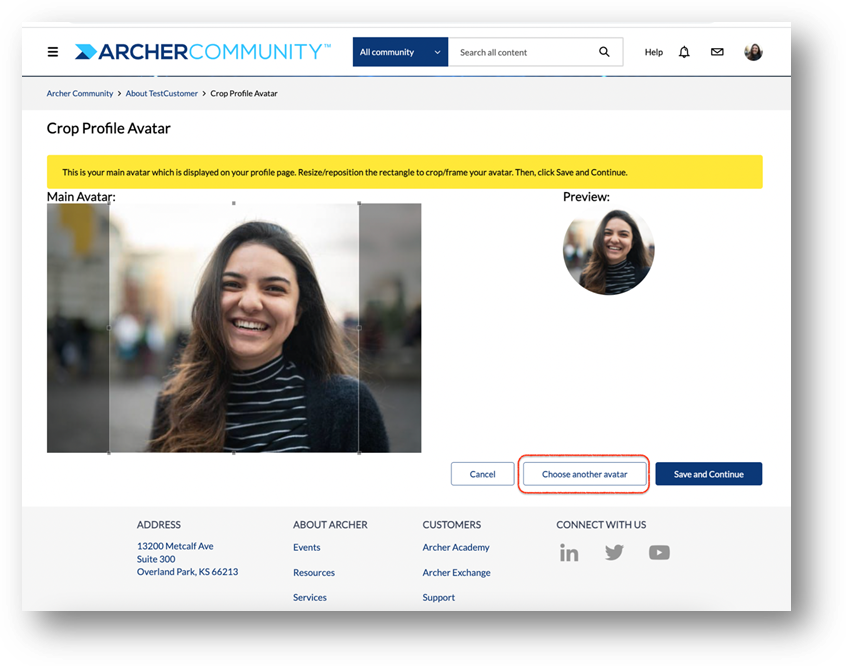Click the Cancel button
Viewport: 846px width, 666px height.
pyautogui.click(x=482, y=474)
